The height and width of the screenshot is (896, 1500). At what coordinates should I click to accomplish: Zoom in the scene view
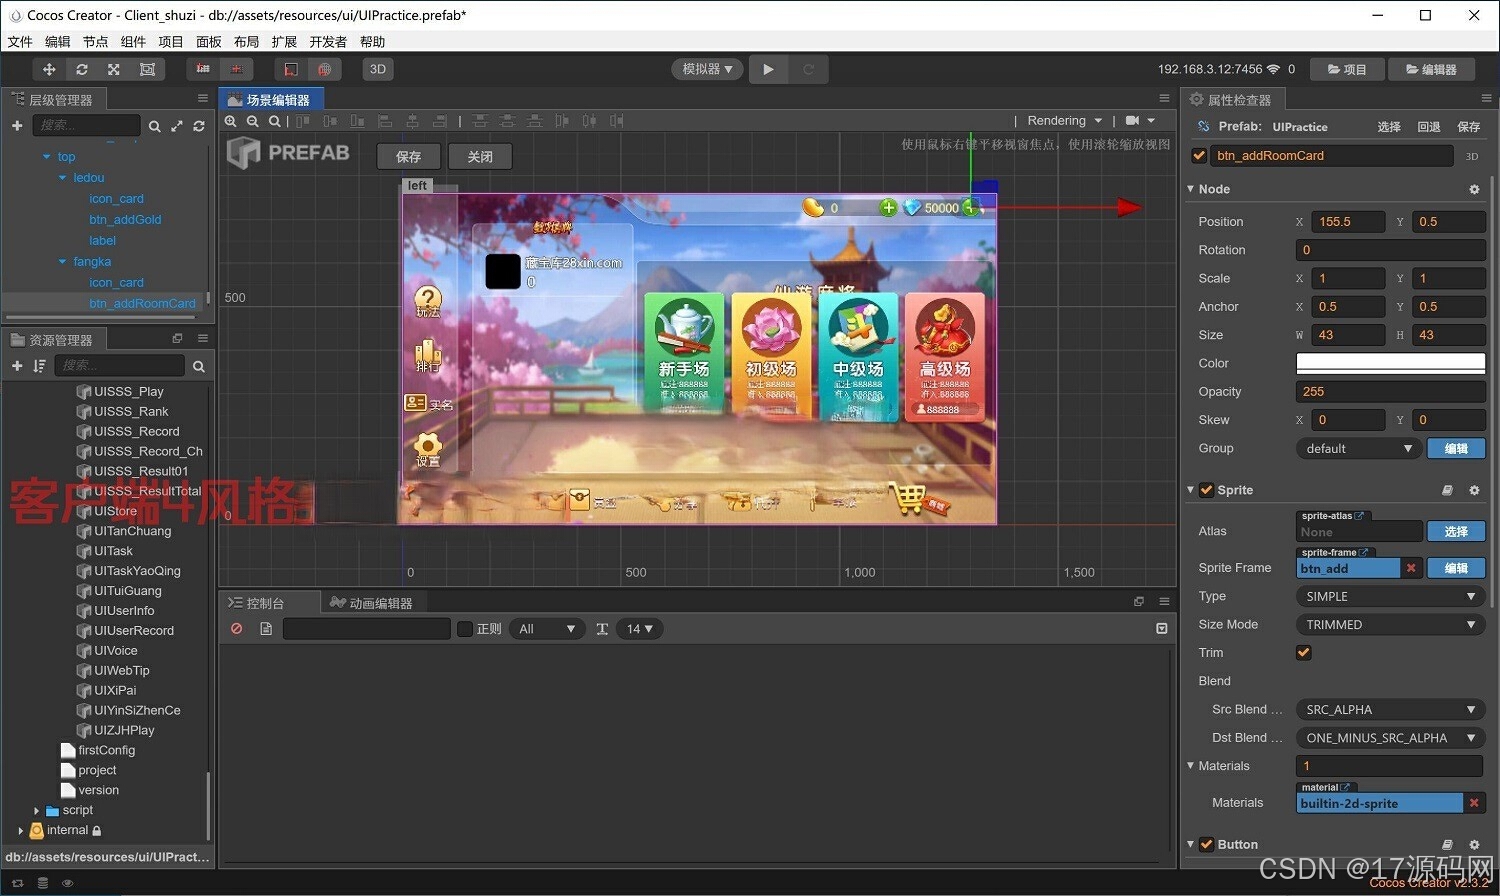pos(231,121)
